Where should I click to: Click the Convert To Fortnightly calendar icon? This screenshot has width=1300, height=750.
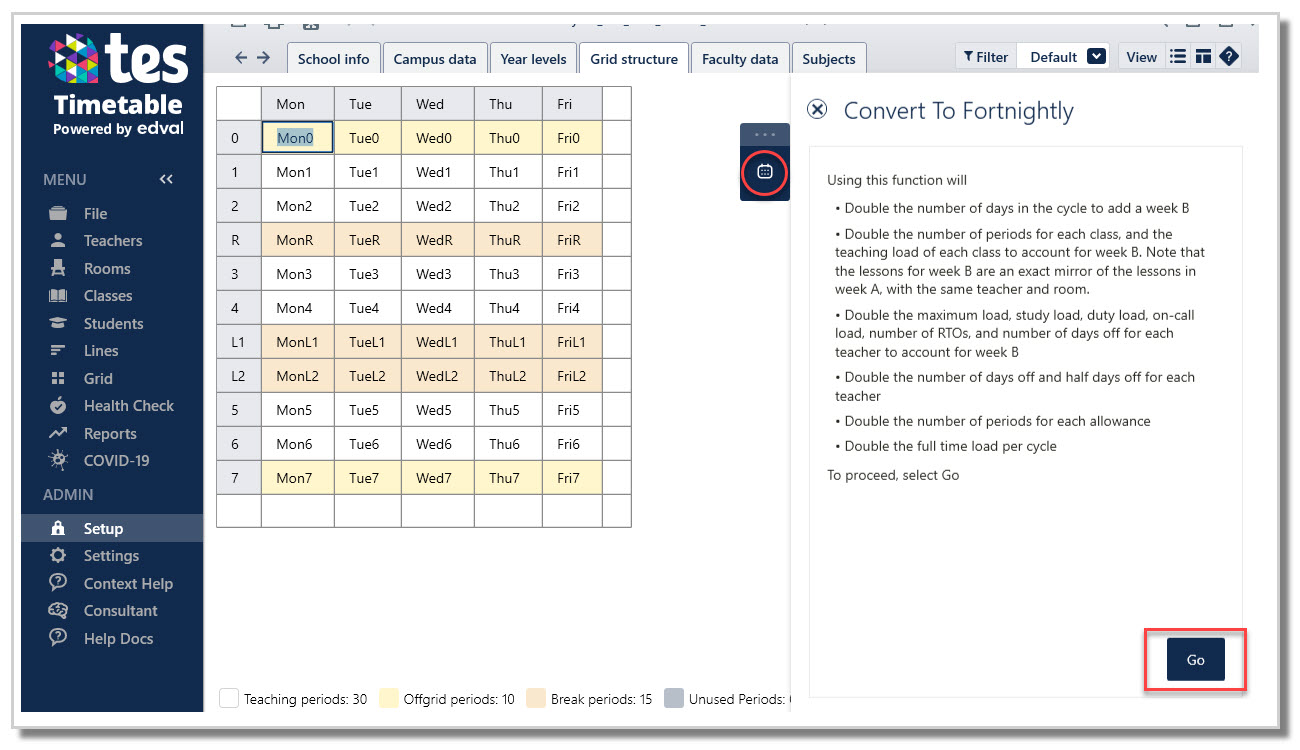[765, 172]
